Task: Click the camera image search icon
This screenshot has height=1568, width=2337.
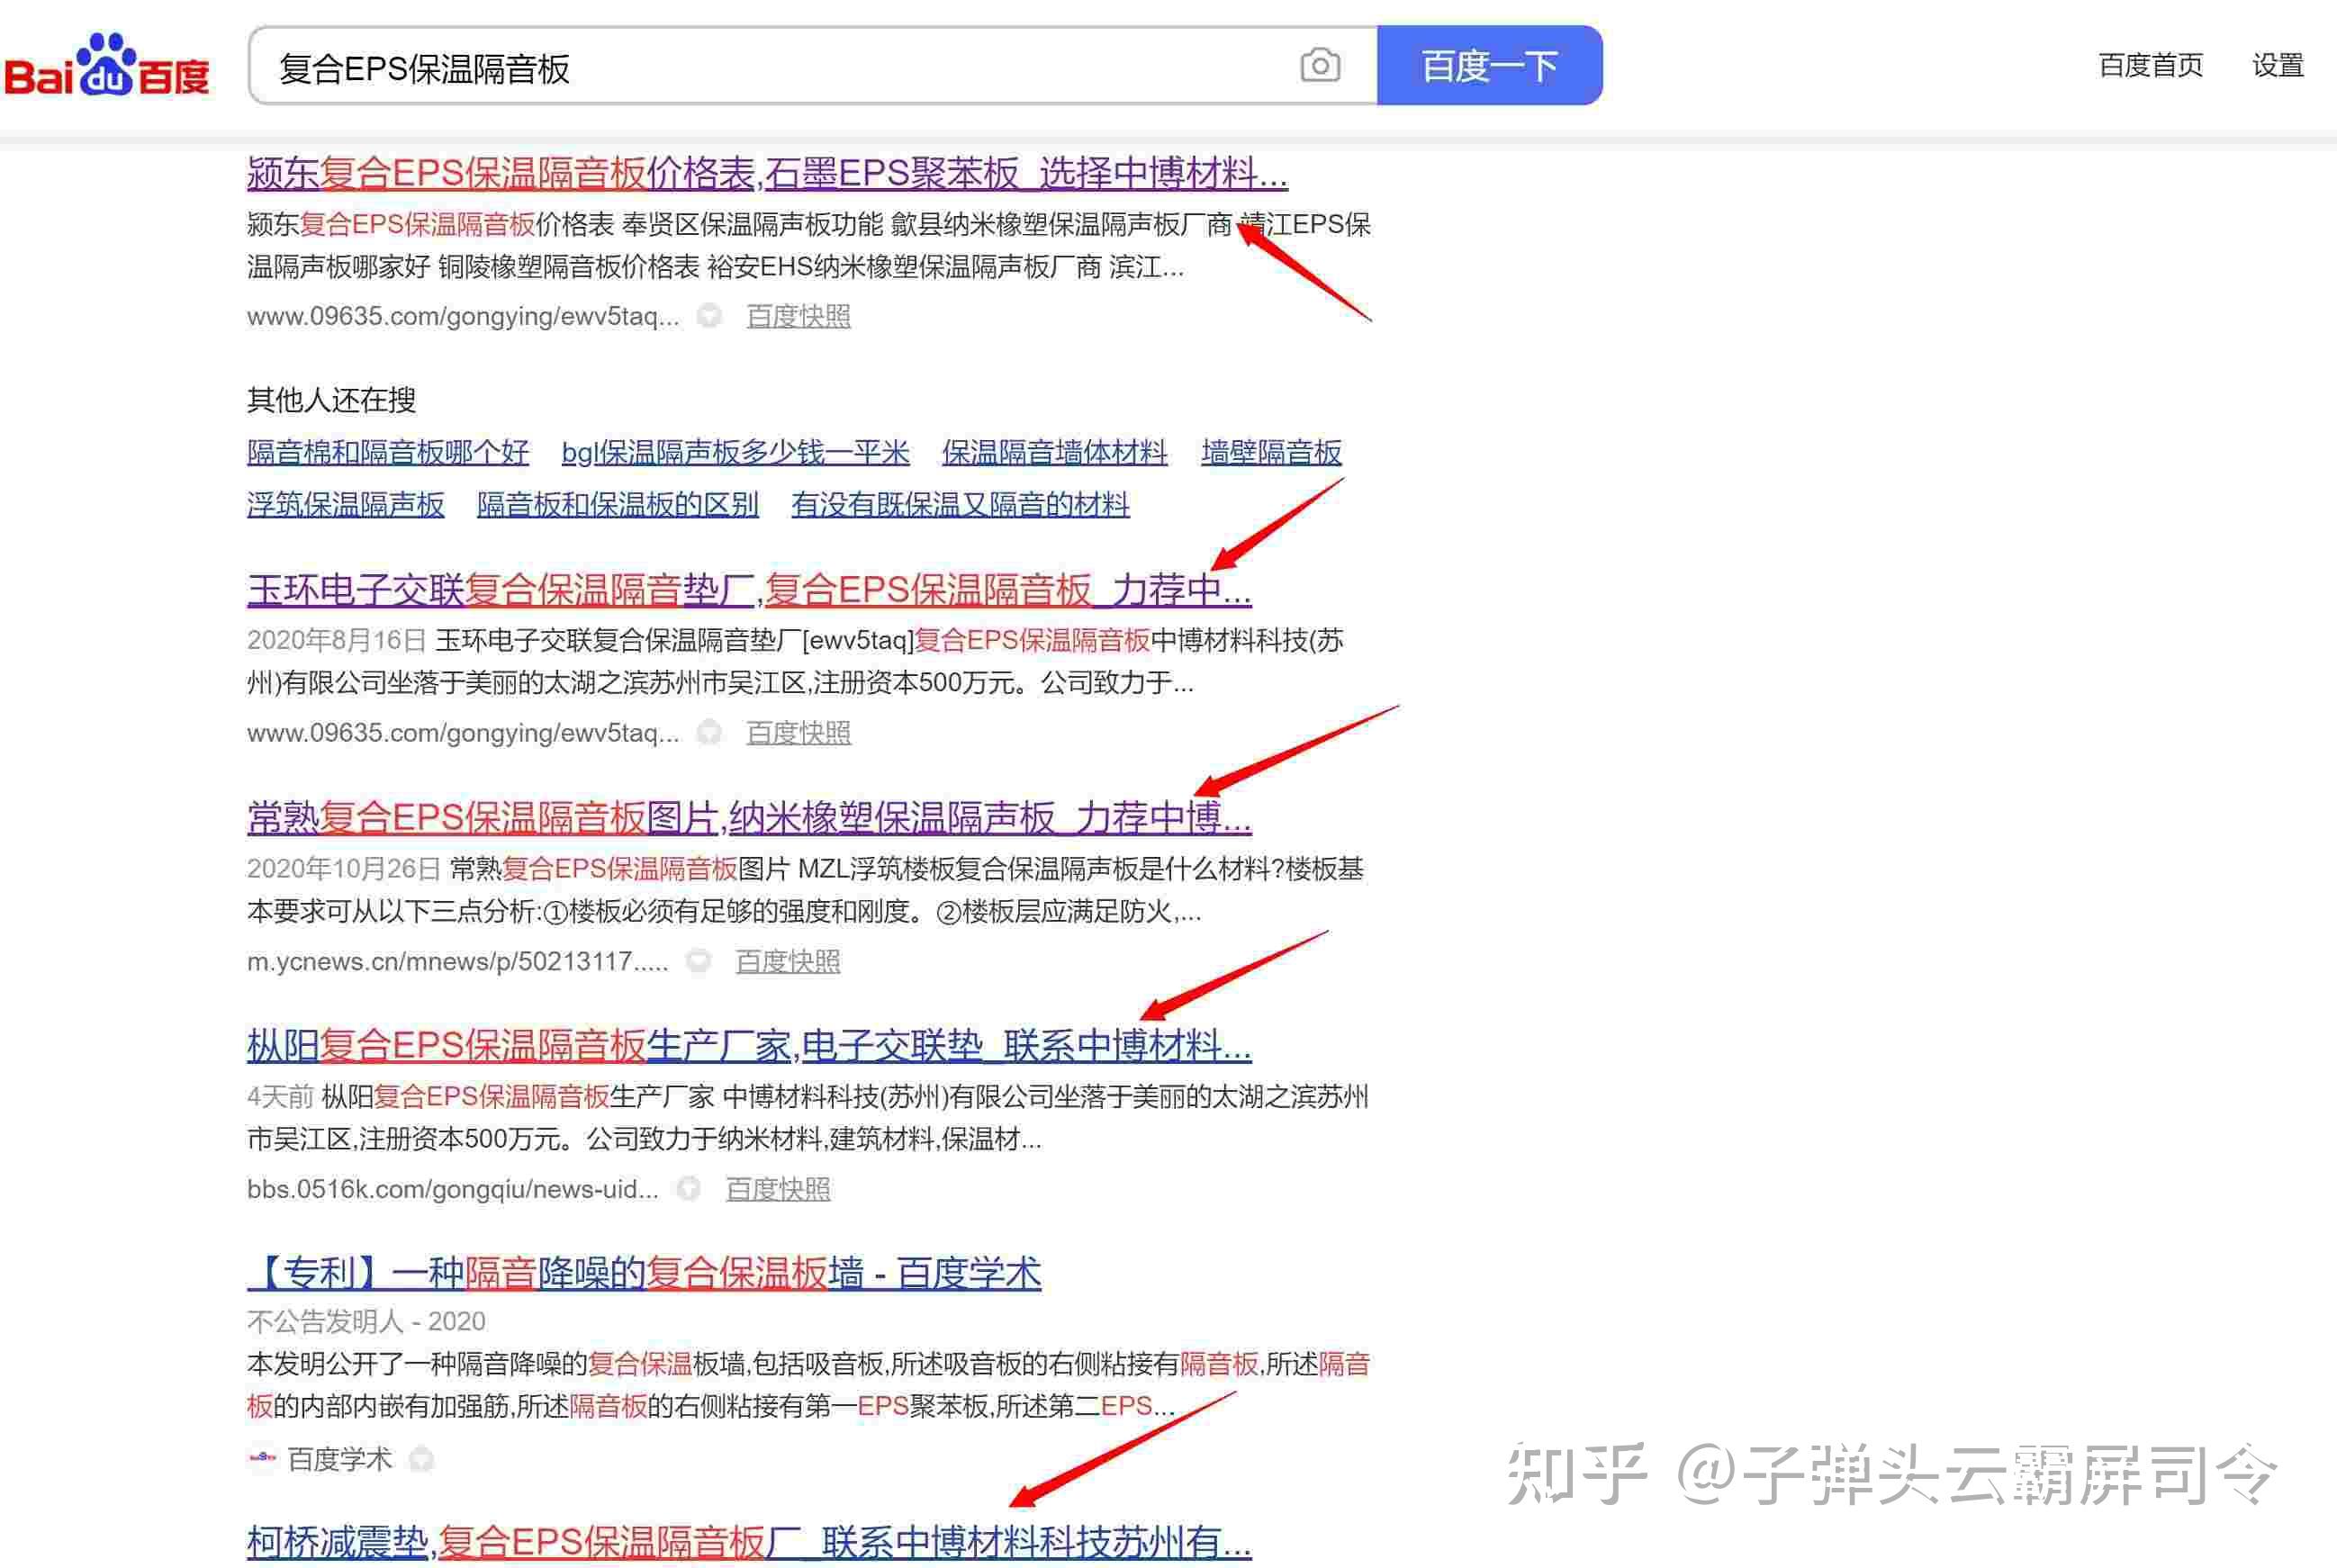Action: [1319, 66]
